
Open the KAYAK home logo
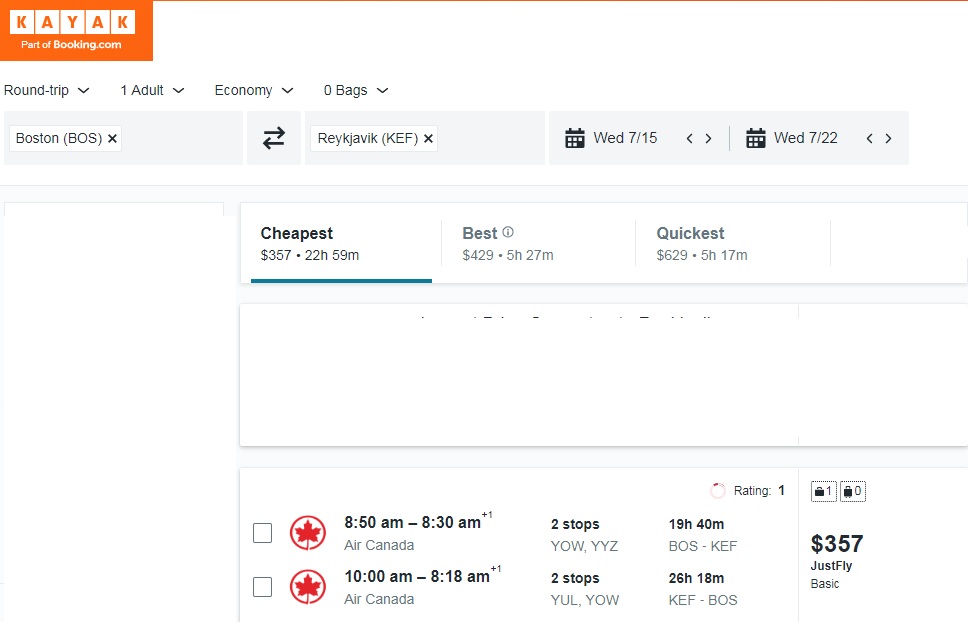tap(76, 31)
